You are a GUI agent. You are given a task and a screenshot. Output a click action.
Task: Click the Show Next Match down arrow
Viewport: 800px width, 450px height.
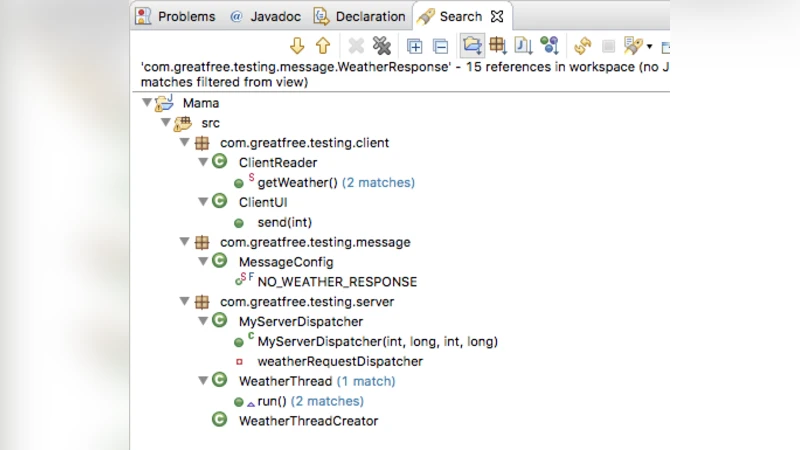pyautogui.click(x=297, y=46)
